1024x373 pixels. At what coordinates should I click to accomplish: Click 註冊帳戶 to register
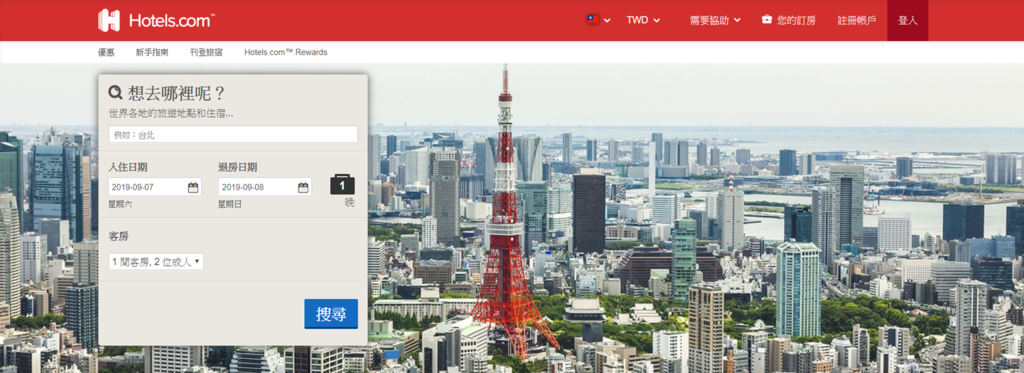(857, 20)
